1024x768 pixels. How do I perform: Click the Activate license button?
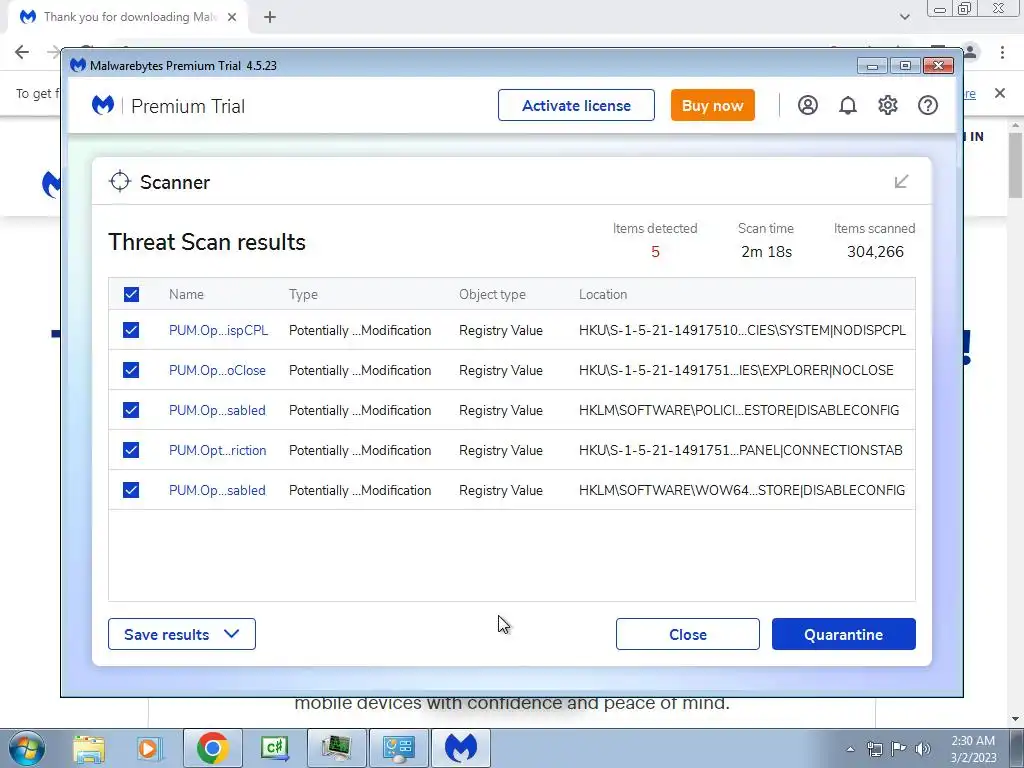pyautogui.click(x=576, y=105)
